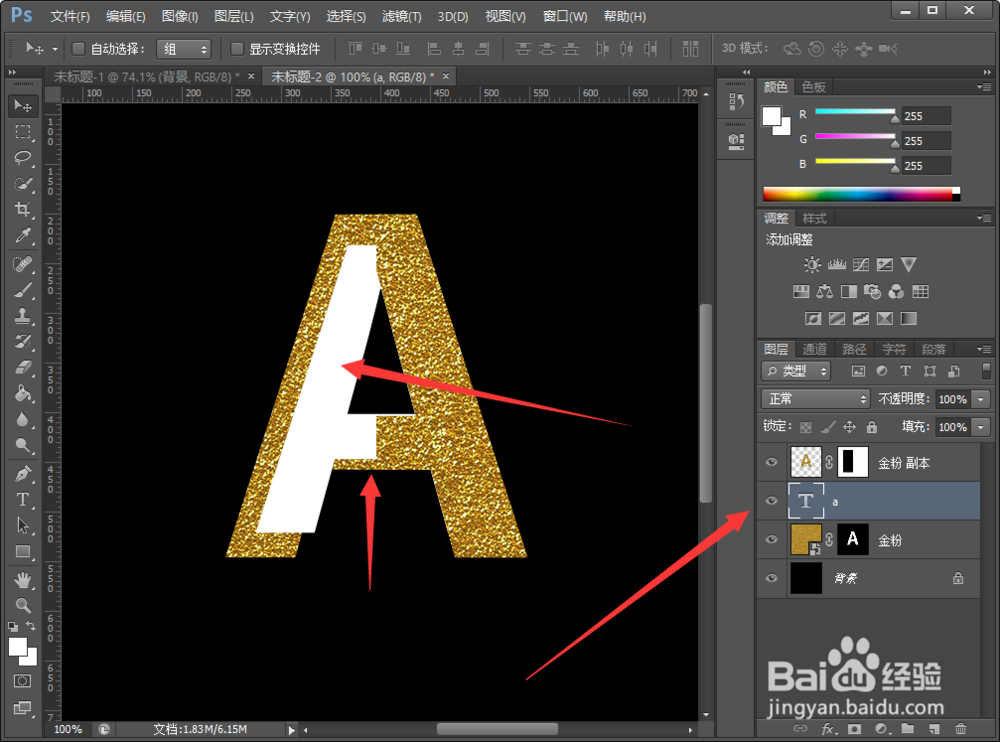Click the 金粉 layer name
Image resolution: width=1000 pixels, height=742 pixels.
pyautogui.click(x=890, y=540)
